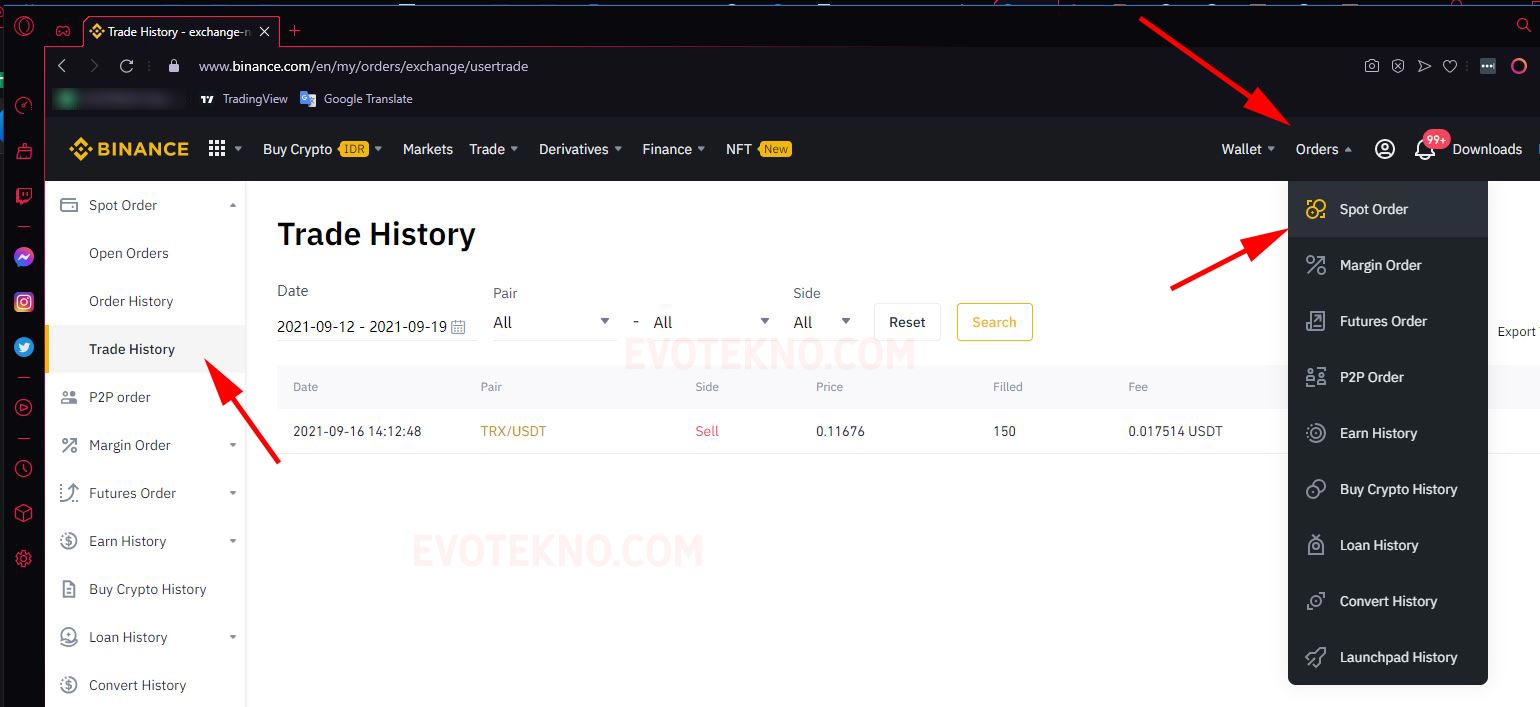This screenshot has width=1540, height=707.
Task: Reload the page with the refresh icon
Action: [x=126, y=66]
